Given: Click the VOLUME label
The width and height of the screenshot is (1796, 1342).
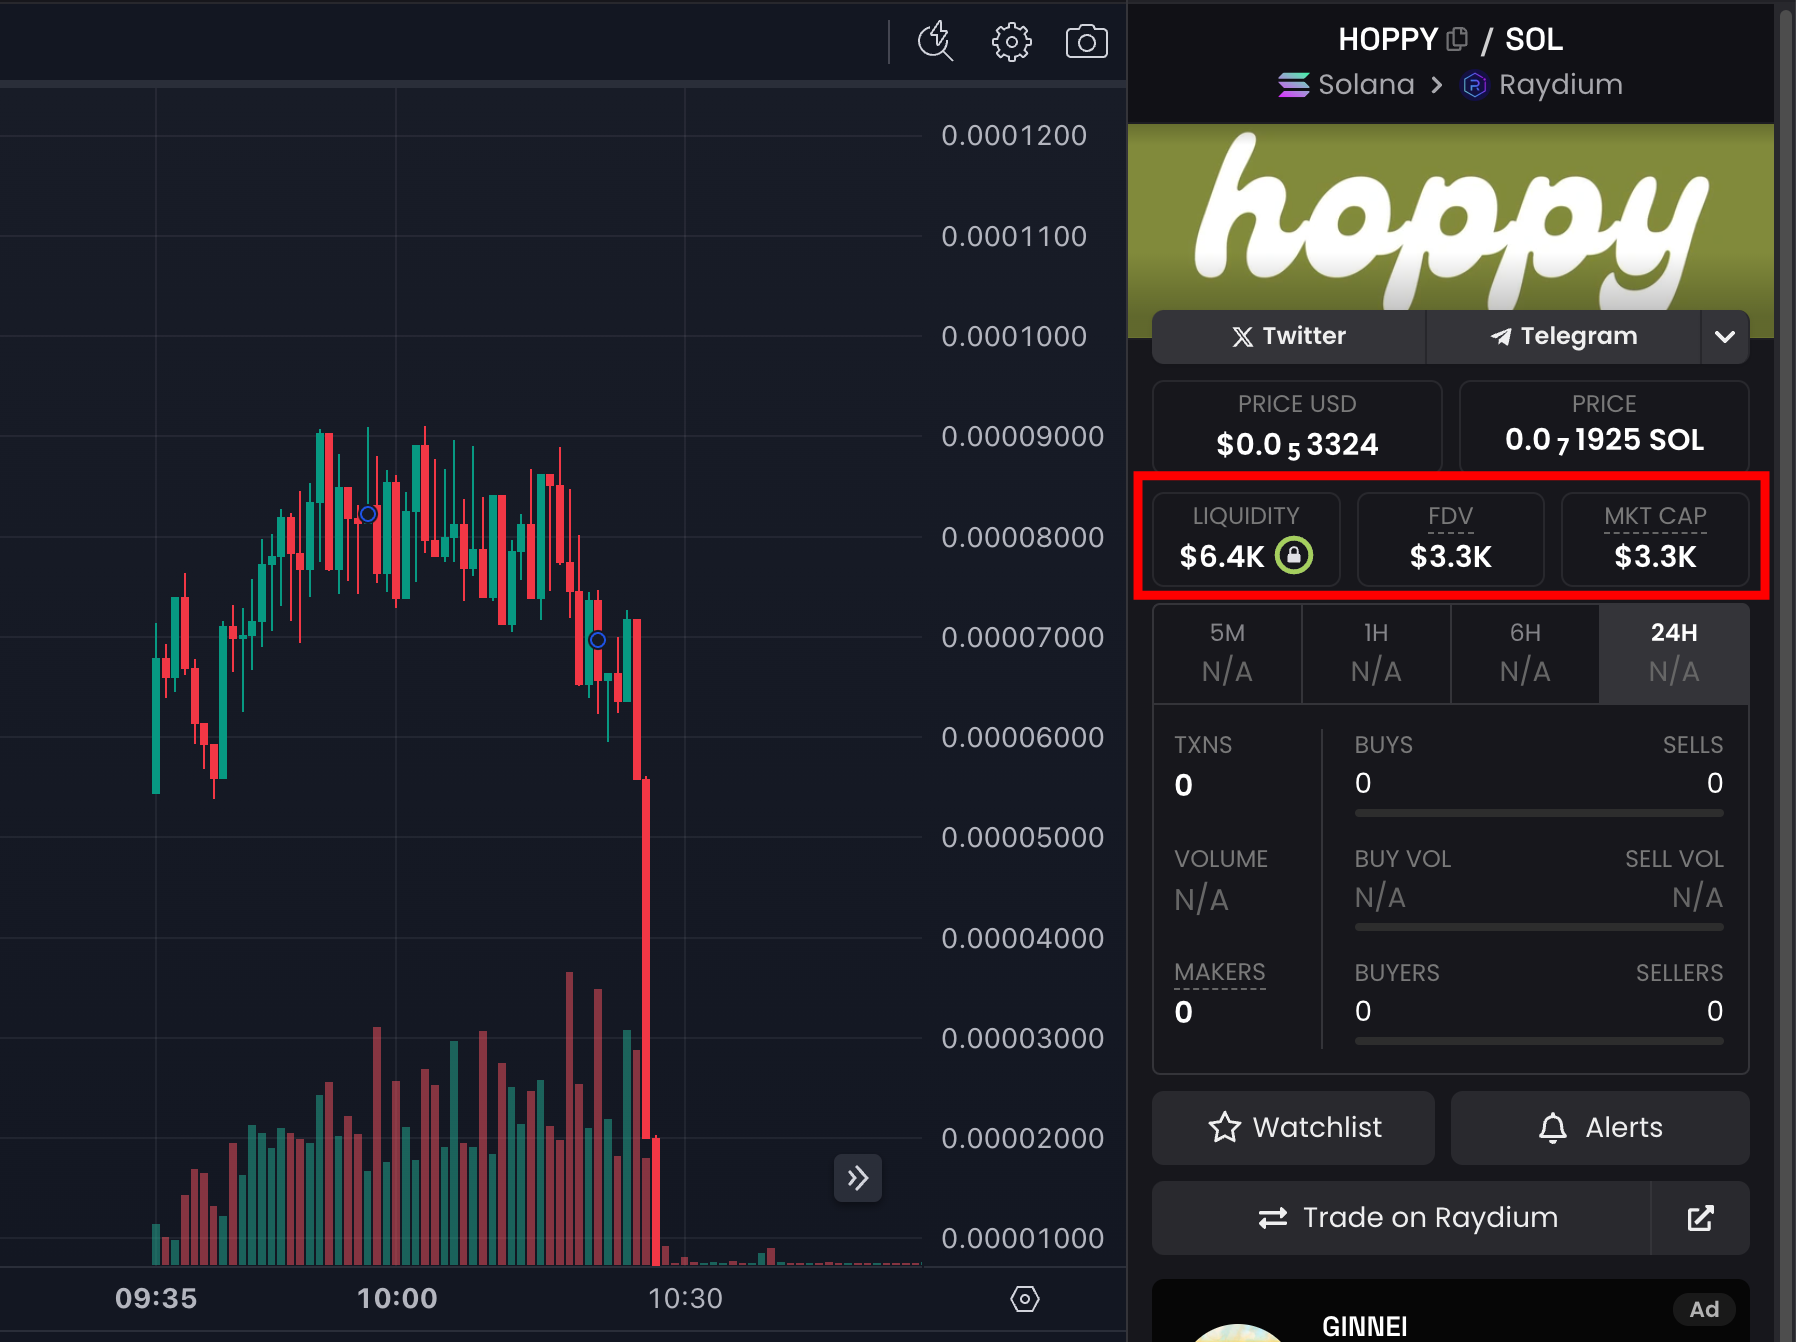Looking at the screenshot, I should point(1221,859).
